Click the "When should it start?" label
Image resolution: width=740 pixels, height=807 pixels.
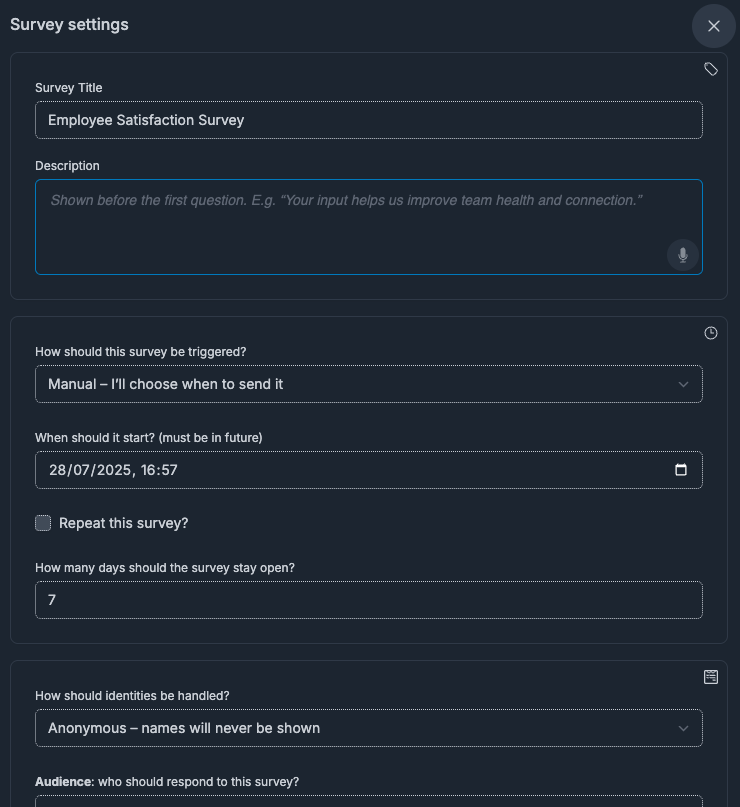click(x=149, y=437)
